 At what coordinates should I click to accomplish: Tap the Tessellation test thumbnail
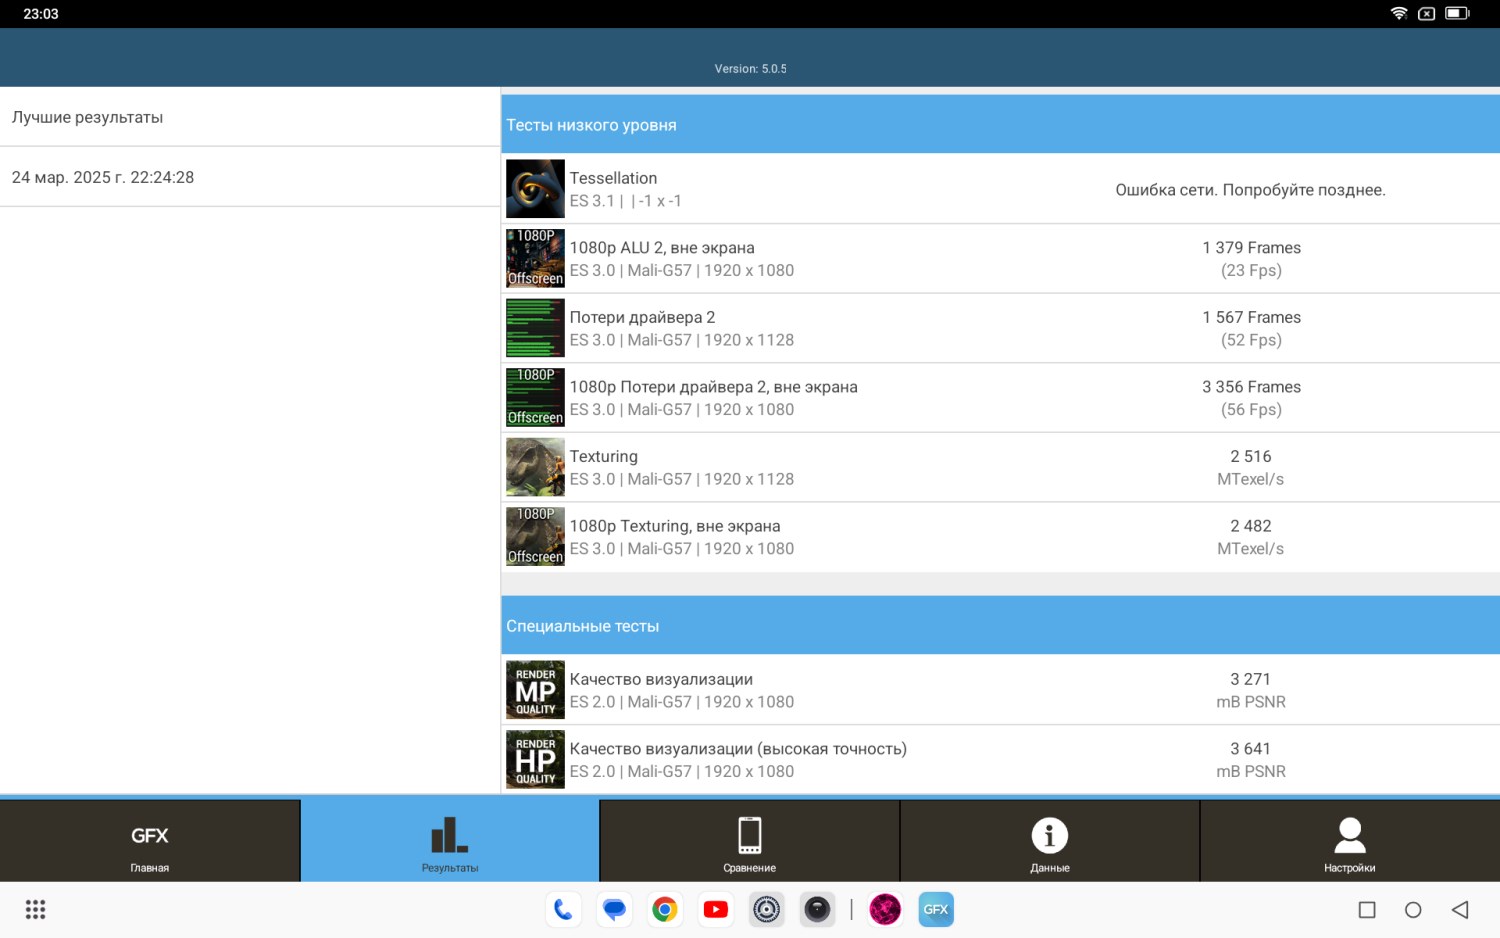pos(535,189)
